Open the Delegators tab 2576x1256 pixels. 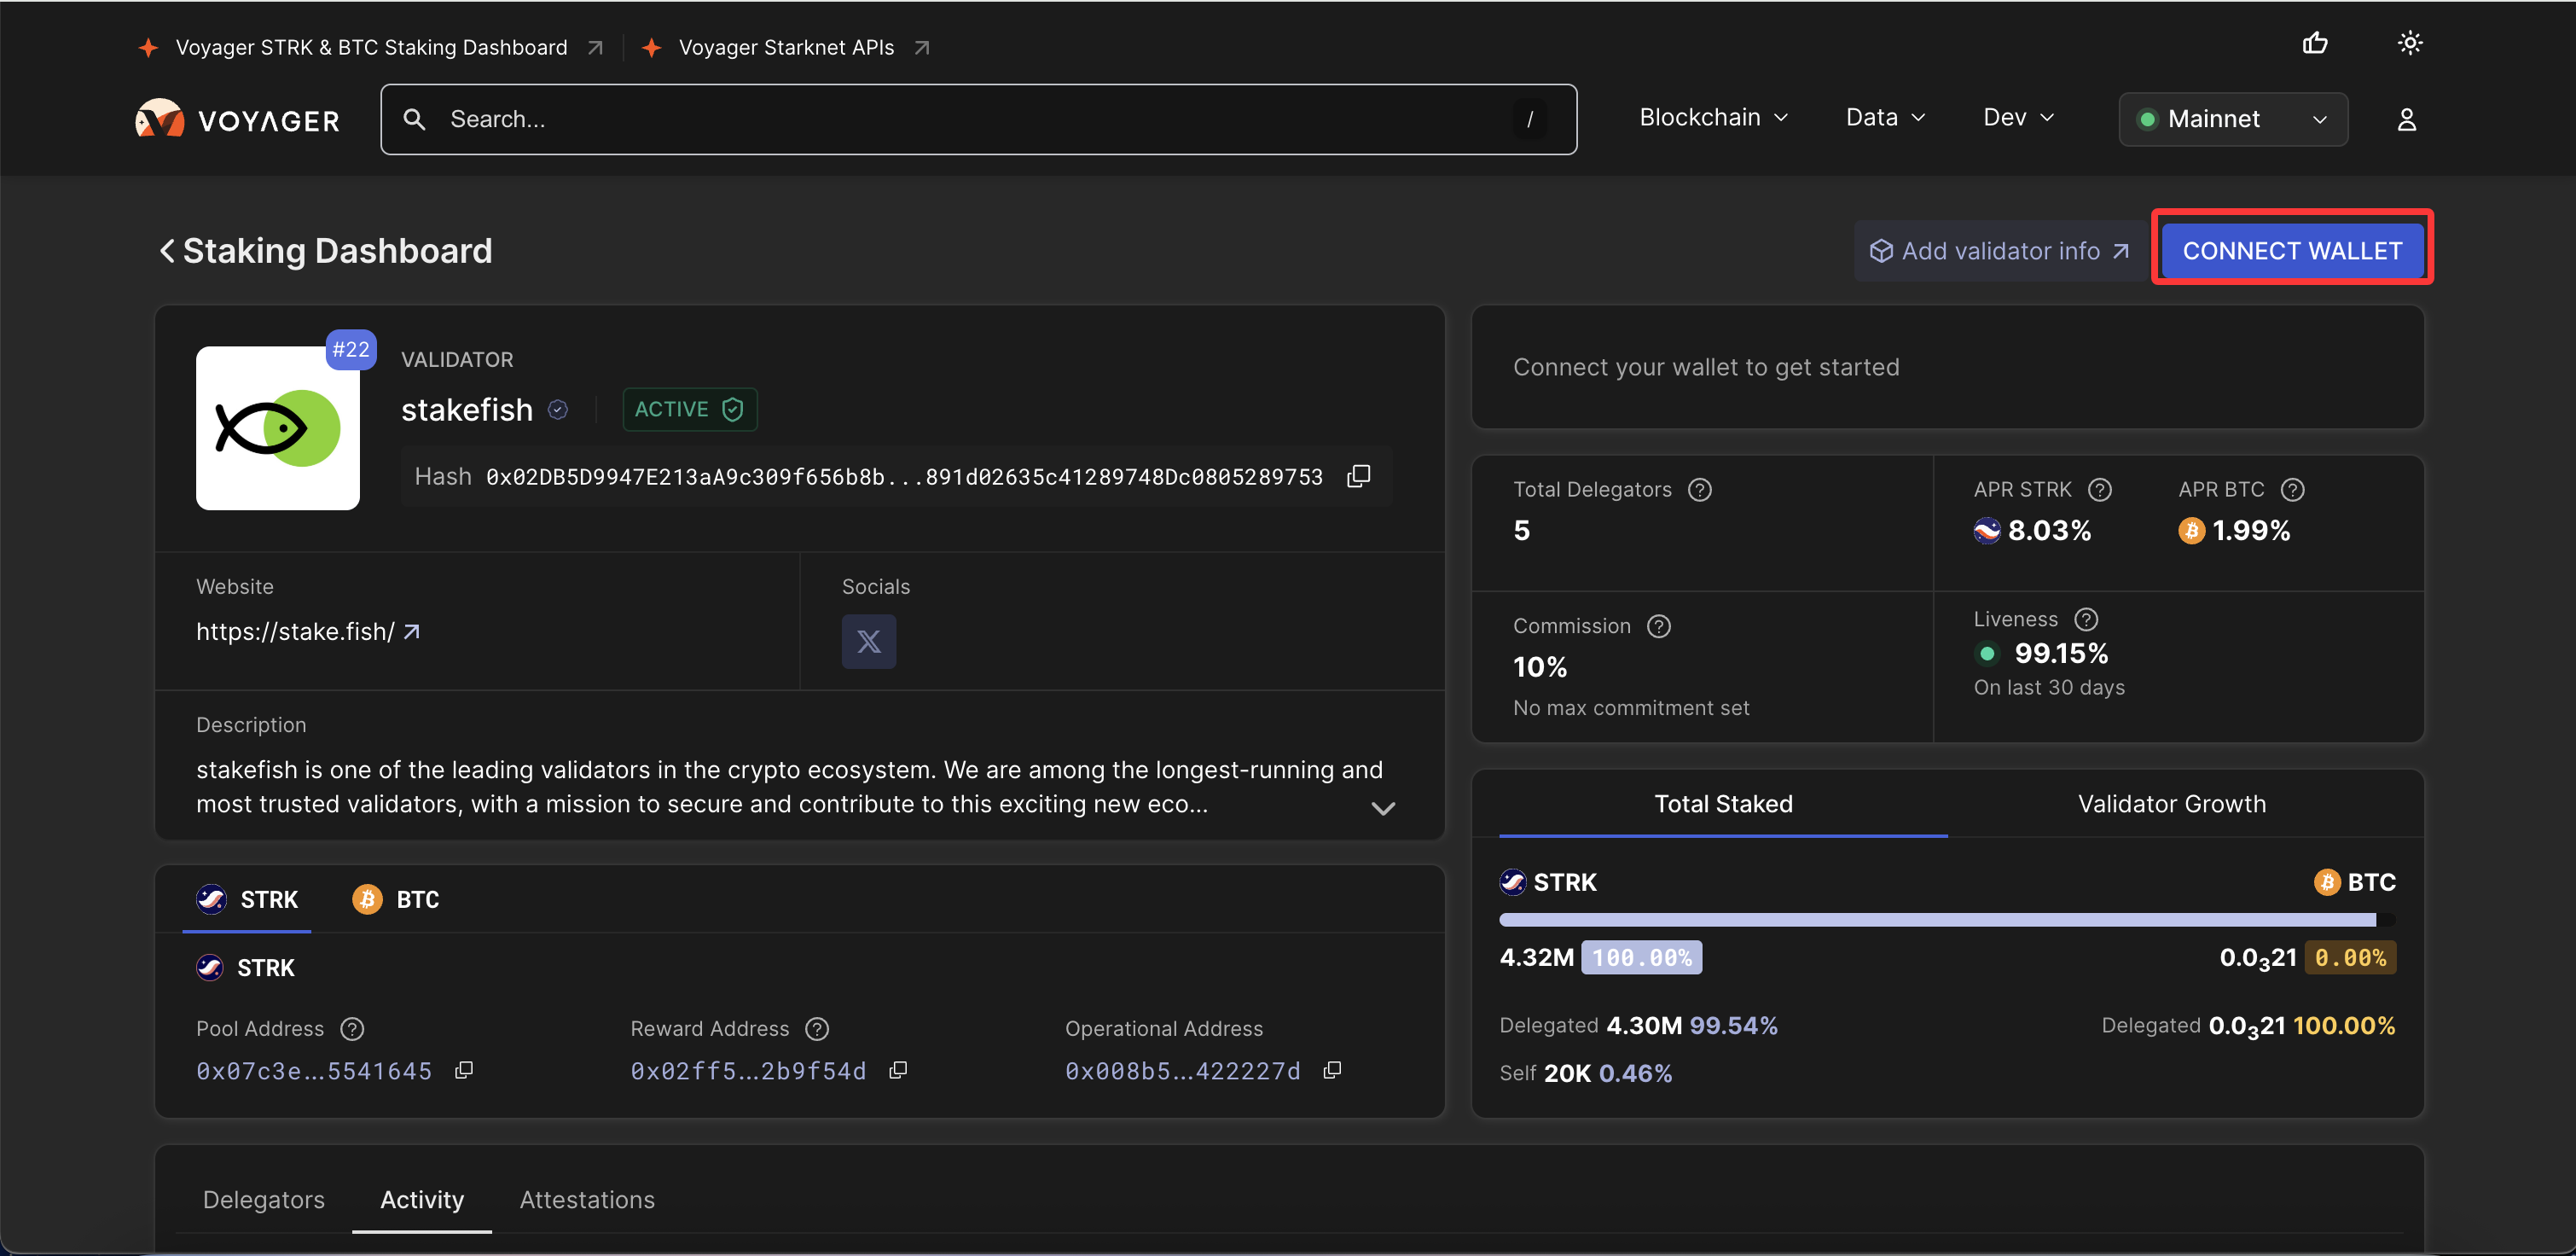click(264, 1199)
